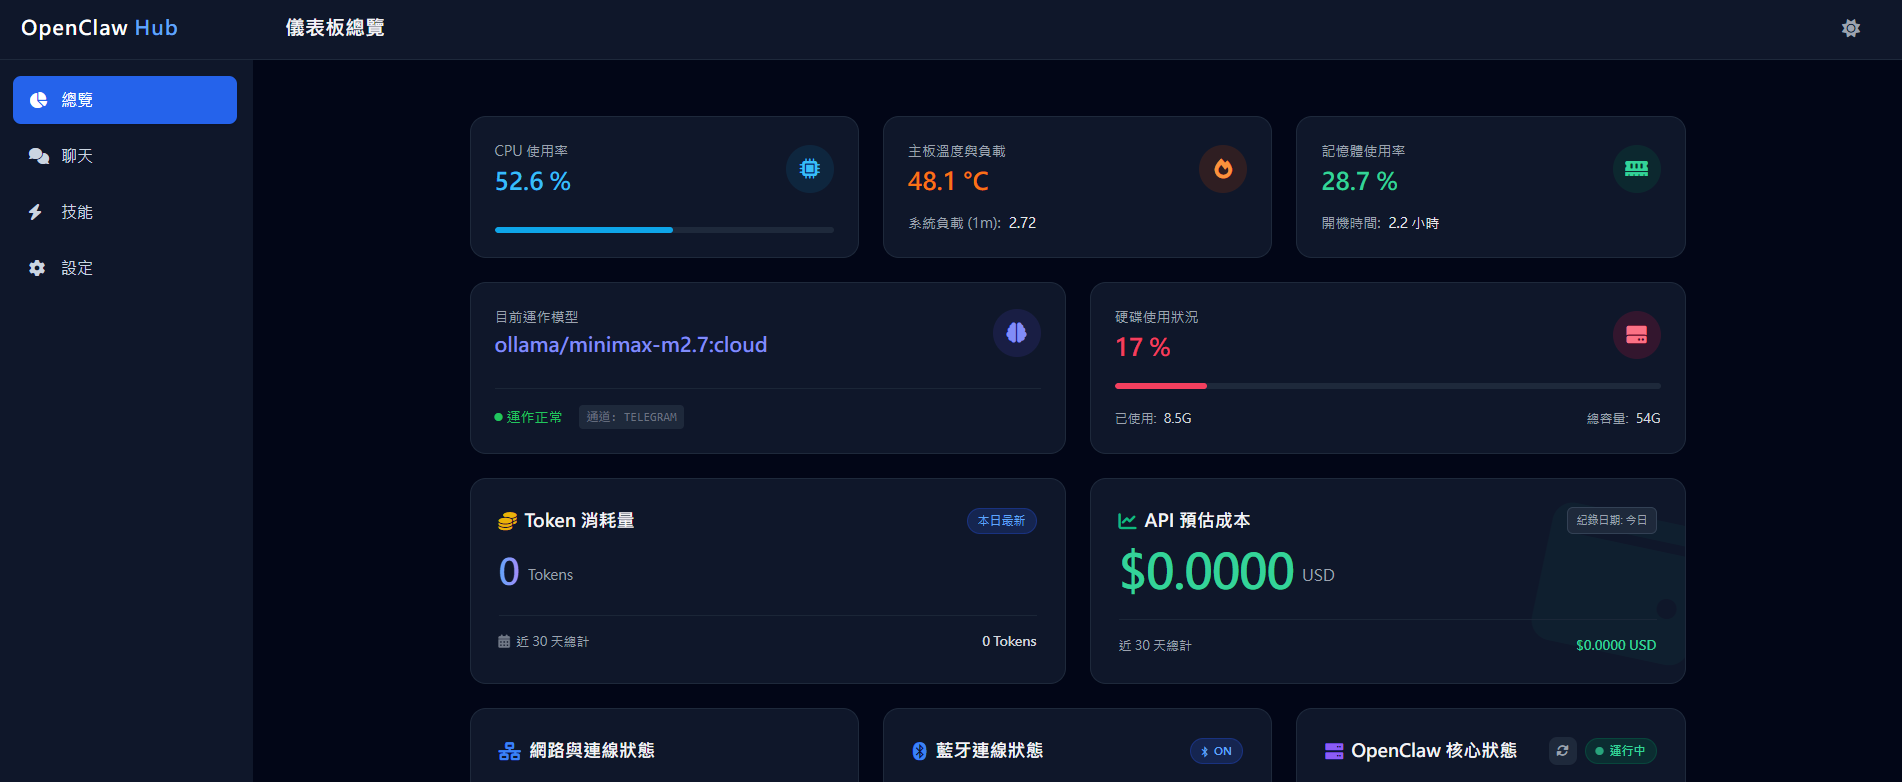Click the disk usage progress bar
Screen dimensions: 1902x782
(x=1388, y=386)
